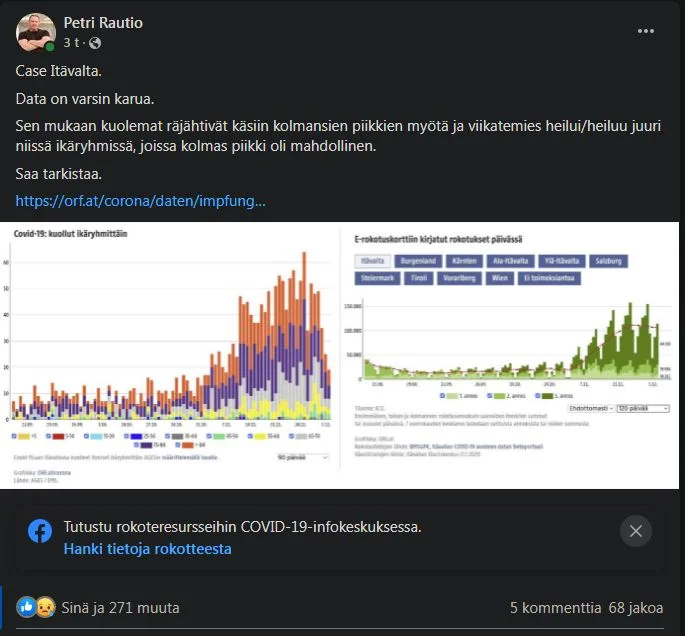Select the Ylä-Itävalta tab
Image resolution: width=685 pixels, height=636 pixels.
tap(561, 261)
